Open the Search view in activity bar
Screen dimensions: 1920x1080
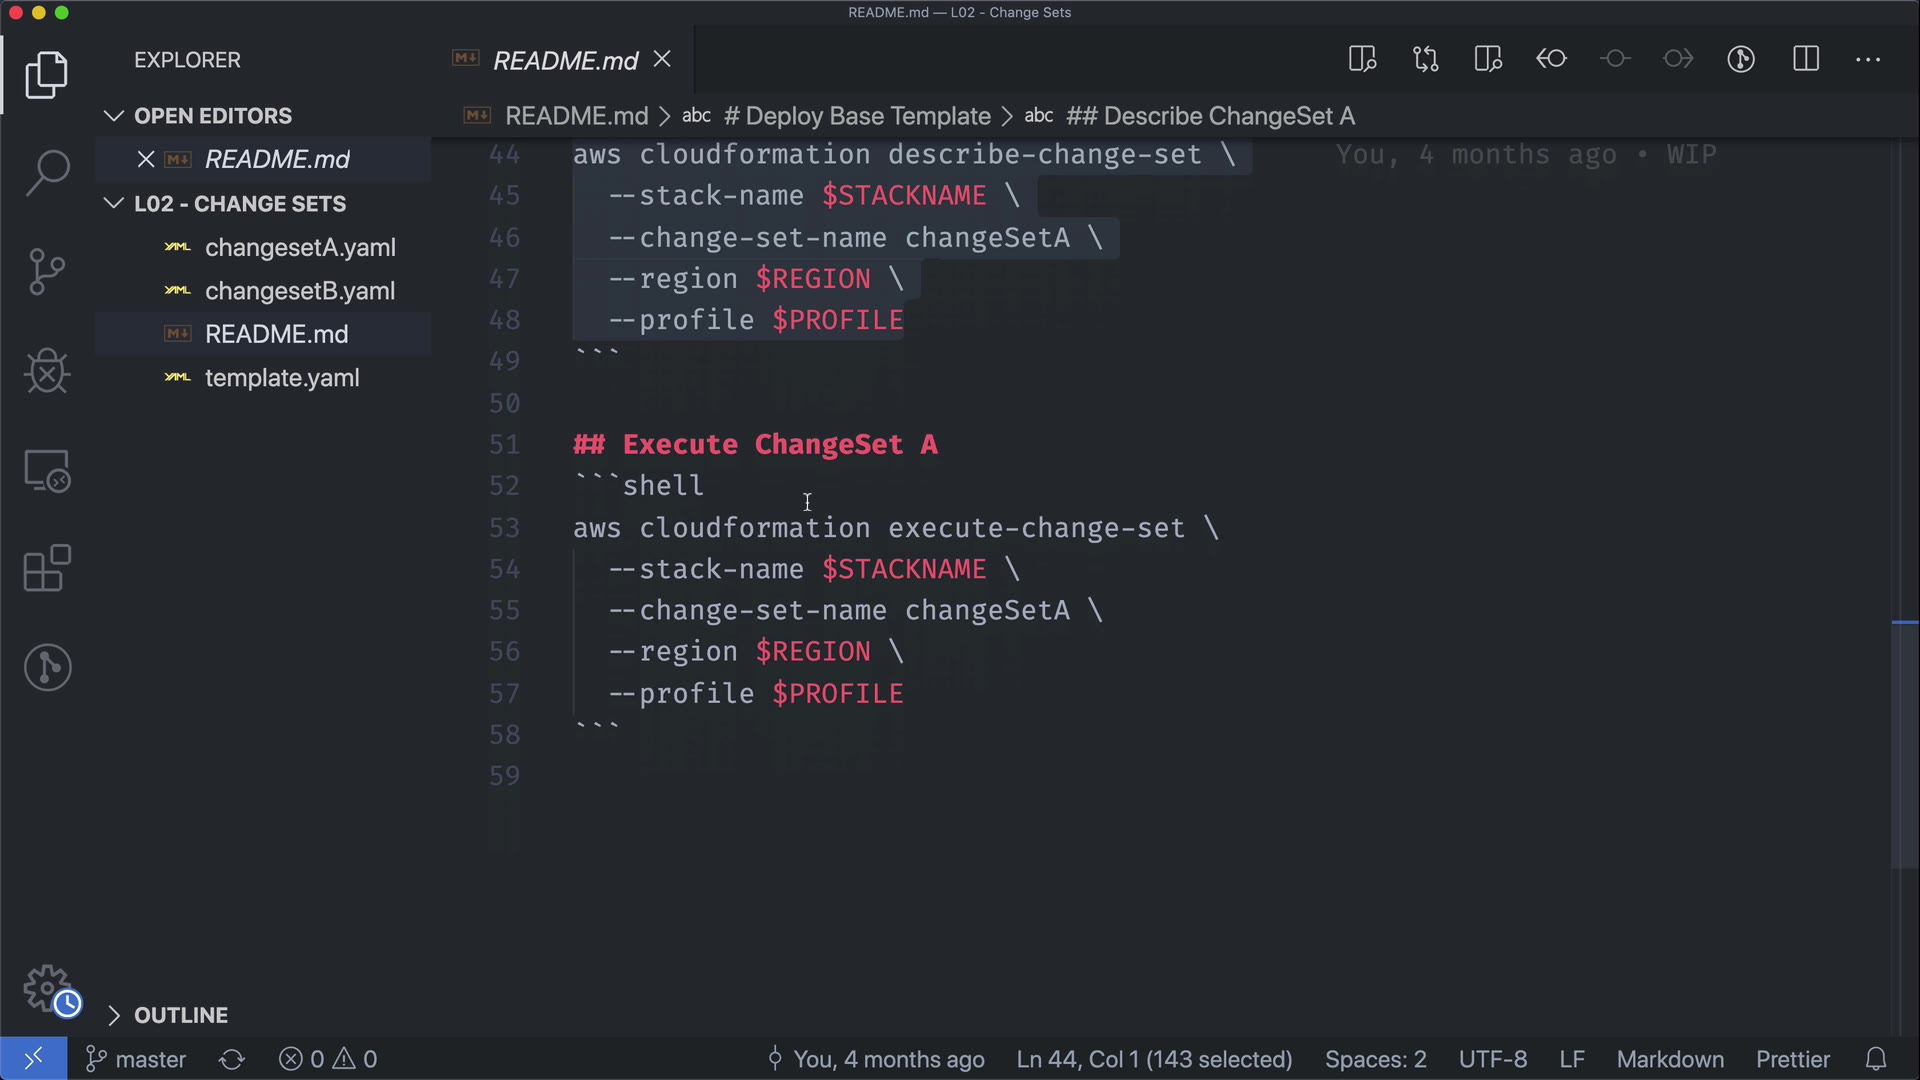click(x=47, y=172)
